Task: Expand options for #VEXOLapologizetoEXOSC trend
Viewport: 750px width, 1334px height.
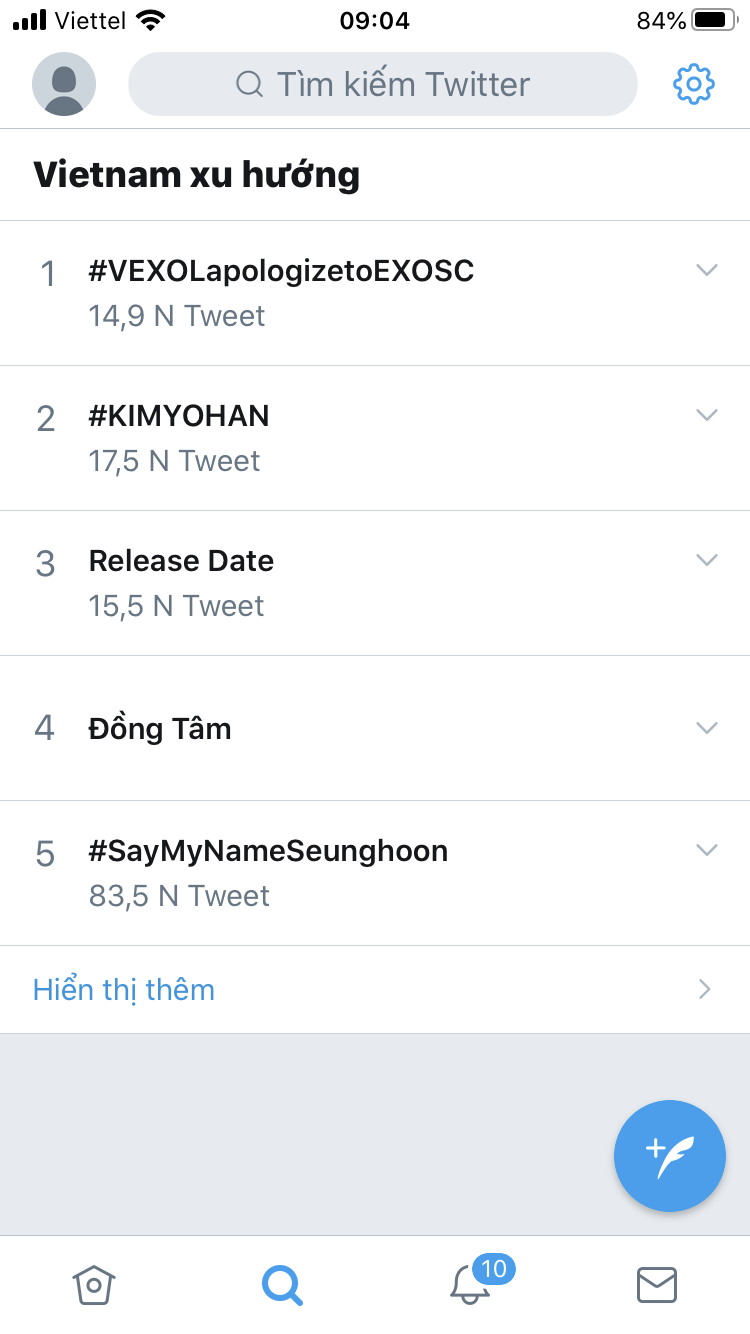Action: (x=707, y=270)
